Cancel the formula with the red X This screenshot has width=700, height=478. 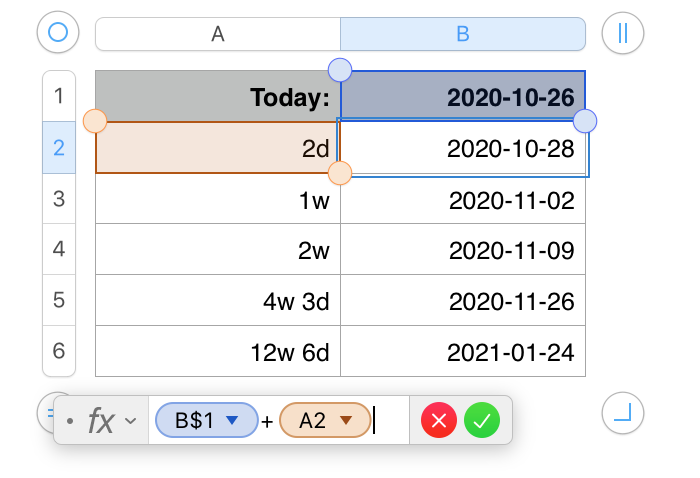[x=439, y=421]
